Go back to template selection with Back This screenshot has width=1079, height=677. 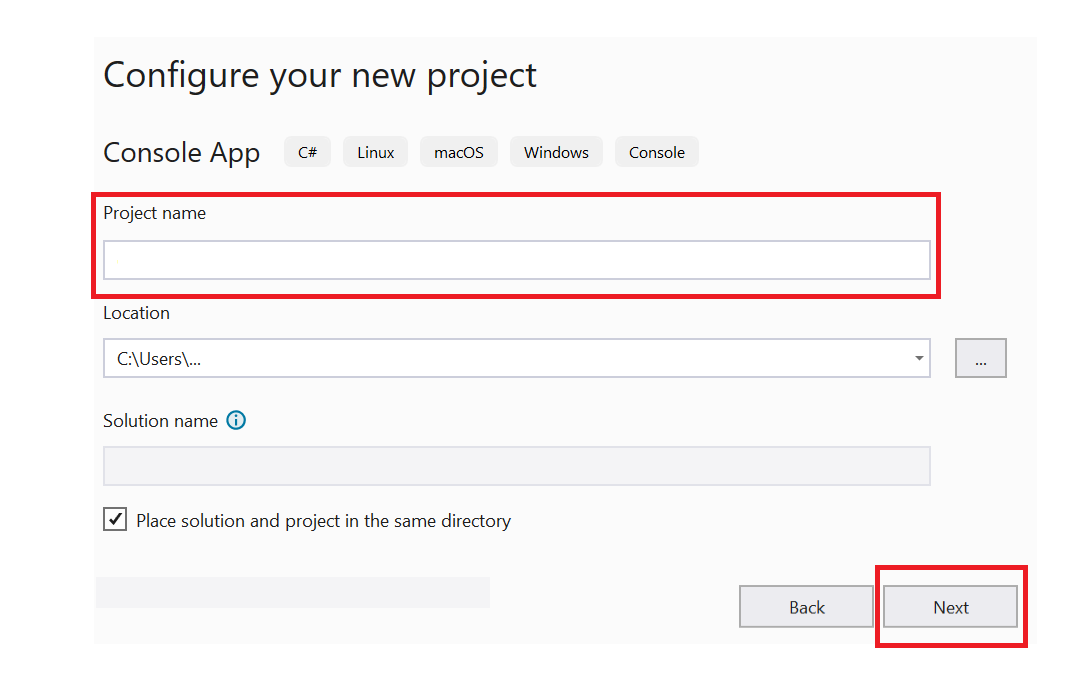point(806,606)
